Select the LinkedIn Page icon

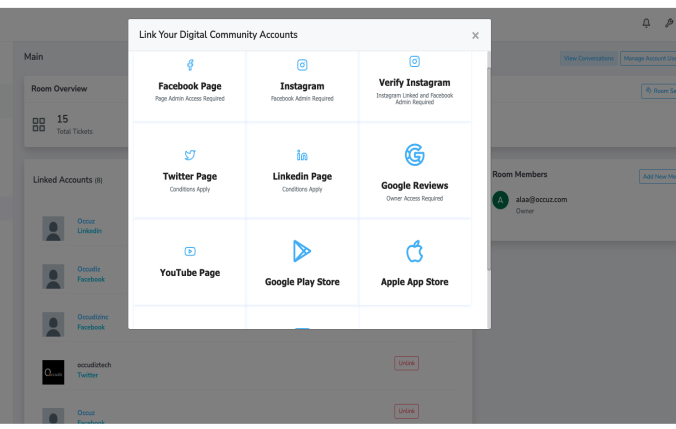(302, 155)
